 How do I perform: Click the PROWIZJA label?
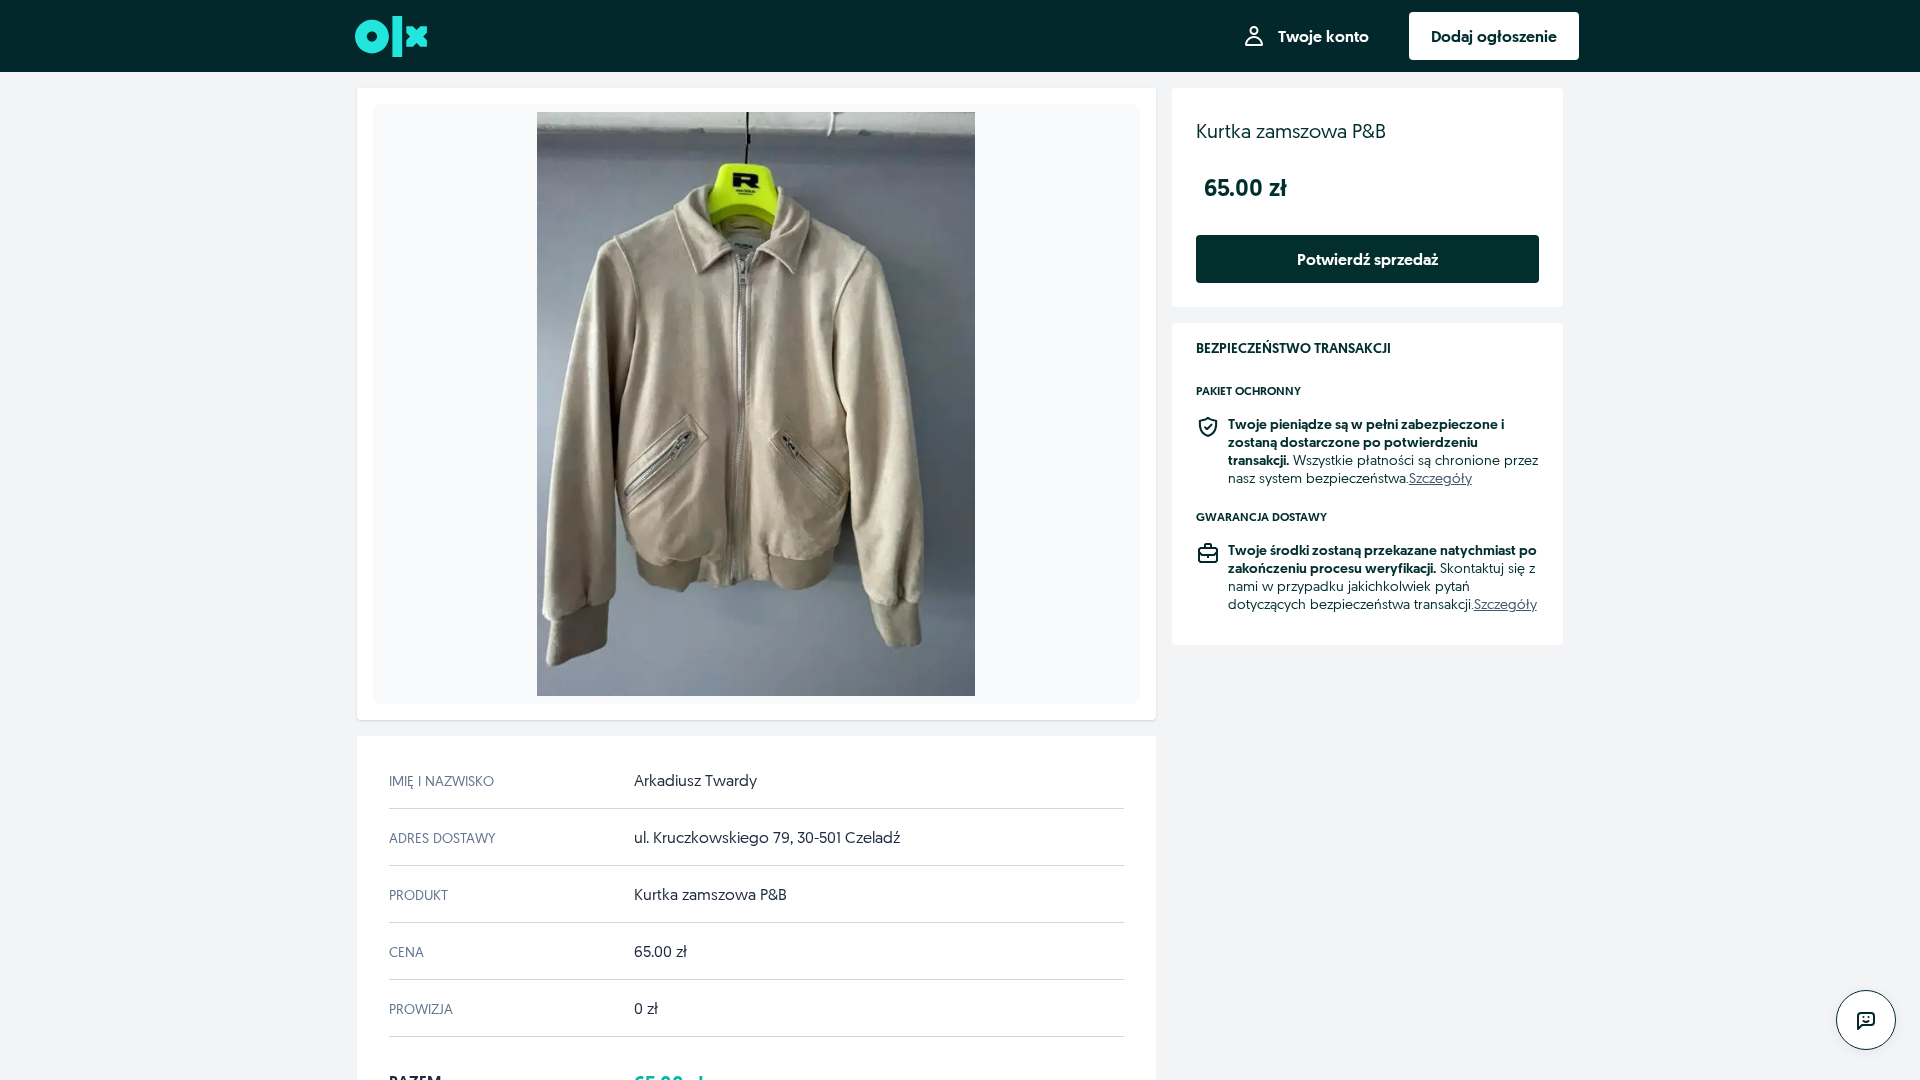[x=421, y=1009]
